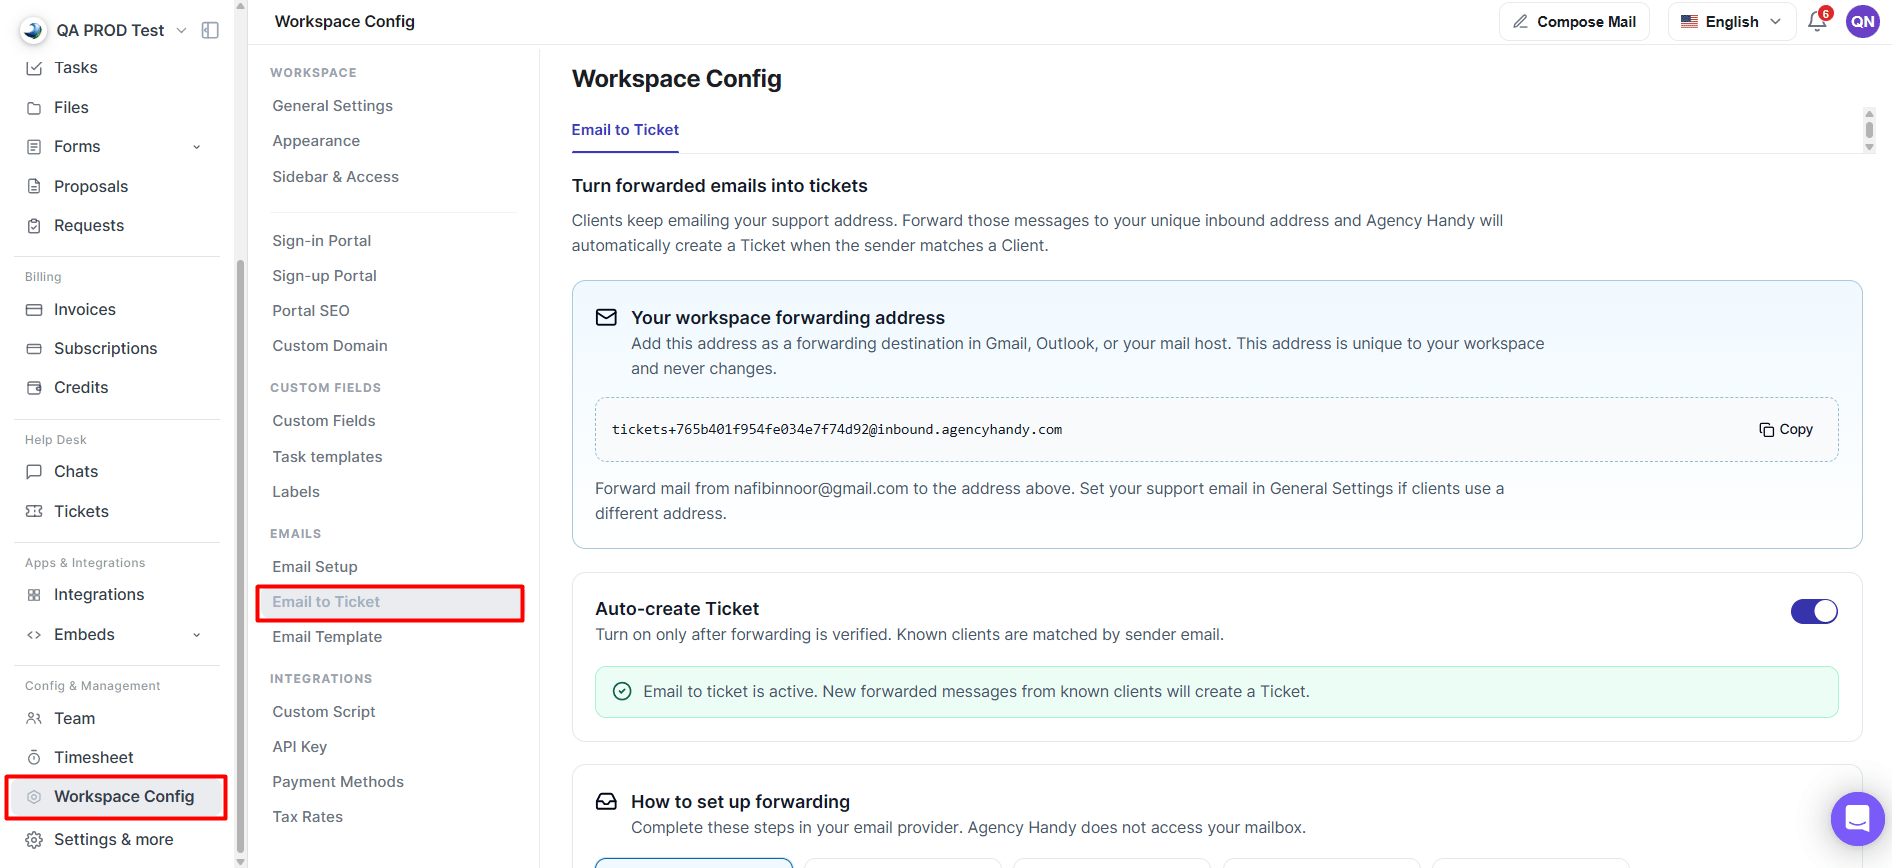Open the QA PROD Test workspace switcher
Image resolution: width=1892 pixels, height=868 pixels.
tap(104, 30)
